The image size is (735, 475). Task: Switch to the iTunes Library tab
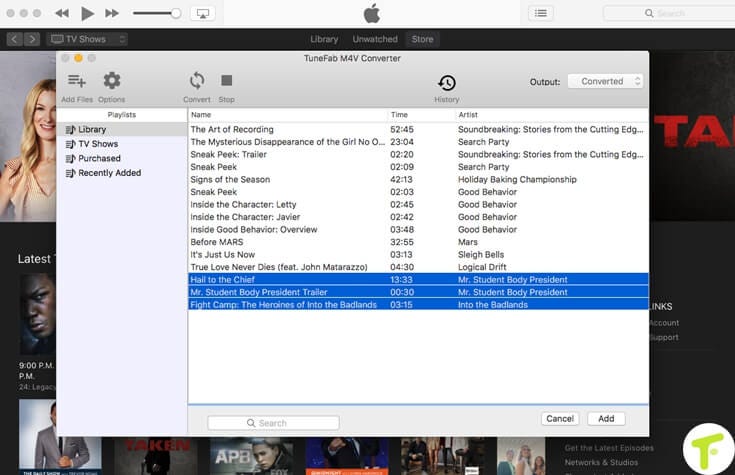coord(324,39)
